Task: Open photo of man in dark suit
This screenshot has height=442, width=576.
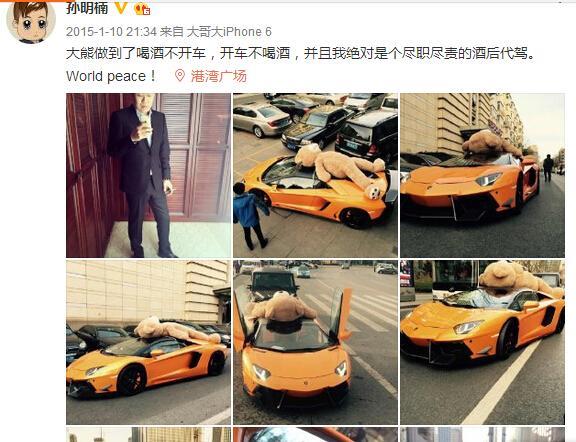Action: click(148, 175)
